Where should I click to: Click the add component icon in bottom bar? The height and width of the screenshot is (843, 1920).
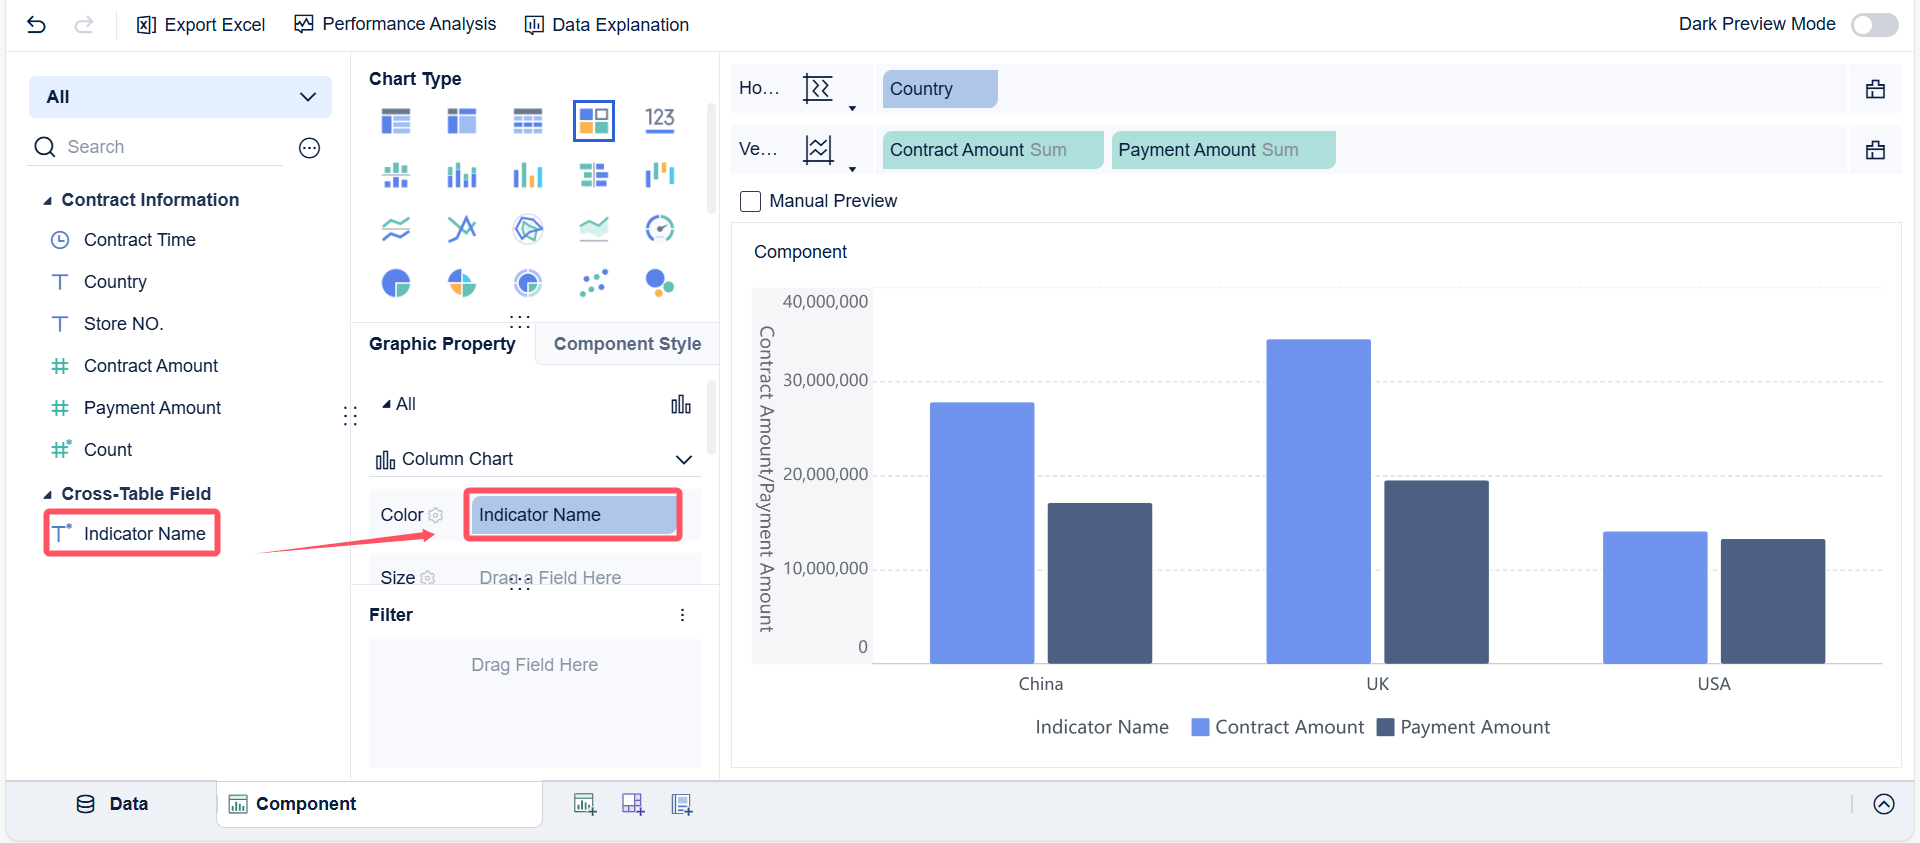click(x=585, y=804)
